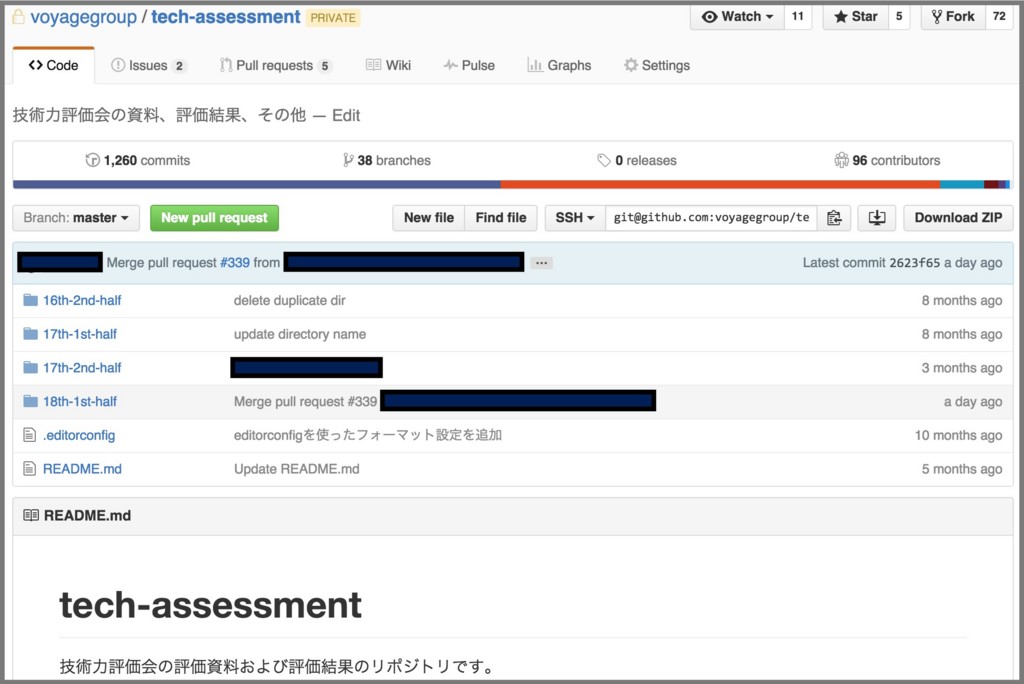Open 'update directory name' commit message

click(300, 334)
